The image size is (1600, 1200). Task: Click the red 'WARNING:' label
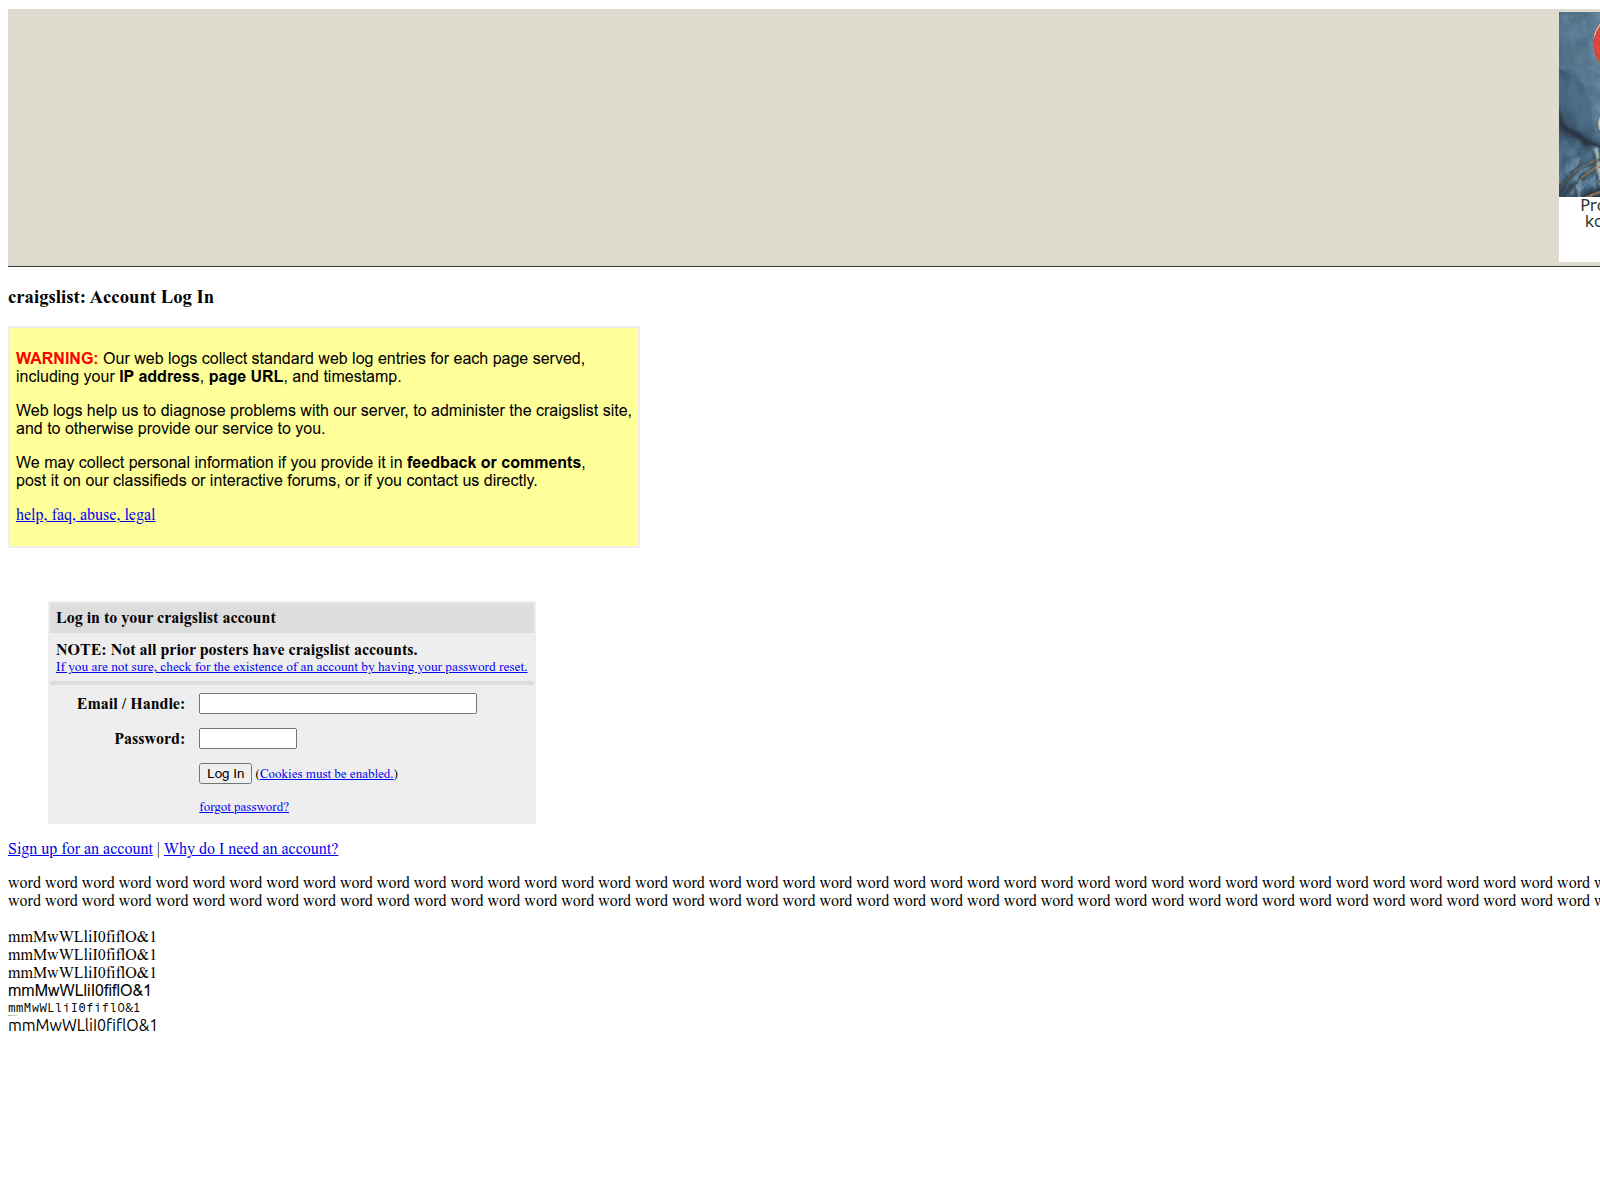(x=57, y=359)
